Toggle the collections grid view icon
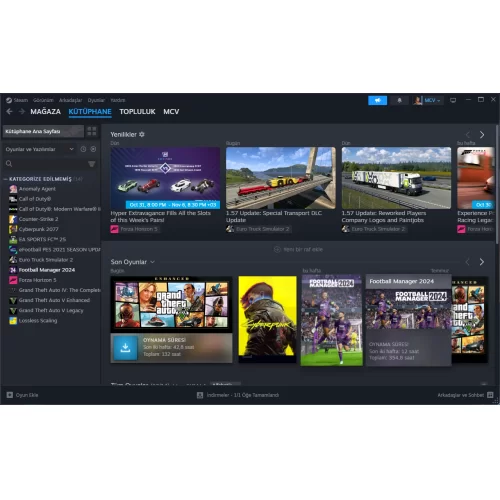500x500 pixels. point(92,131)
